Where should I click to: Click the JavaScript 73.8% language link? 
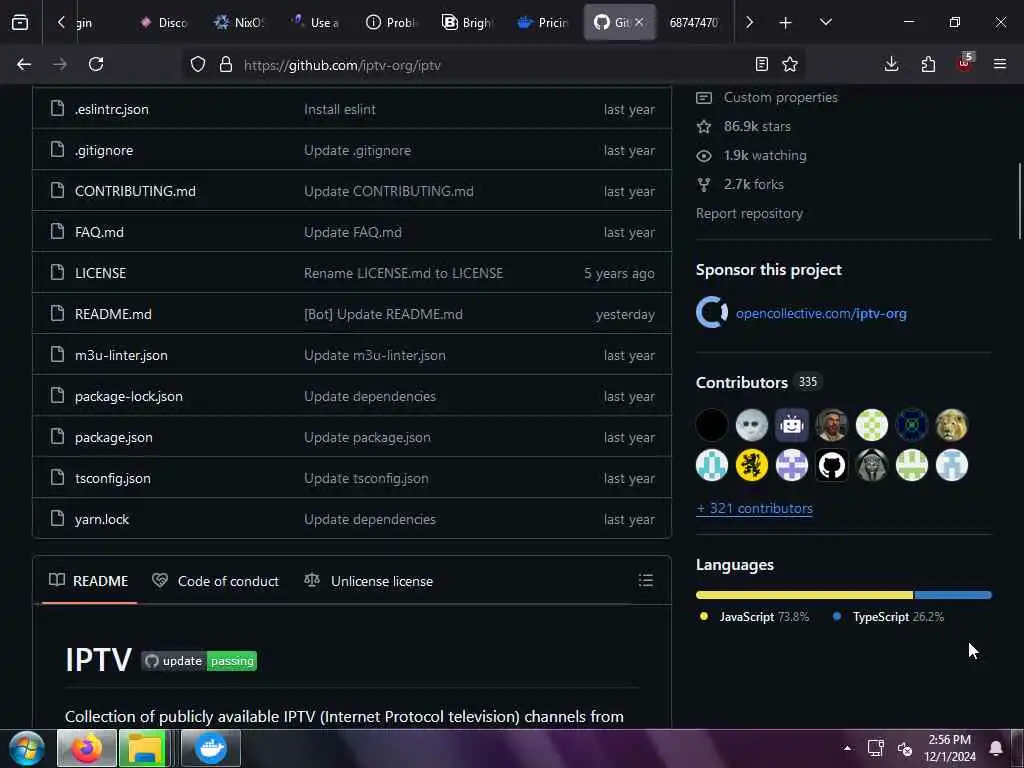754,616
